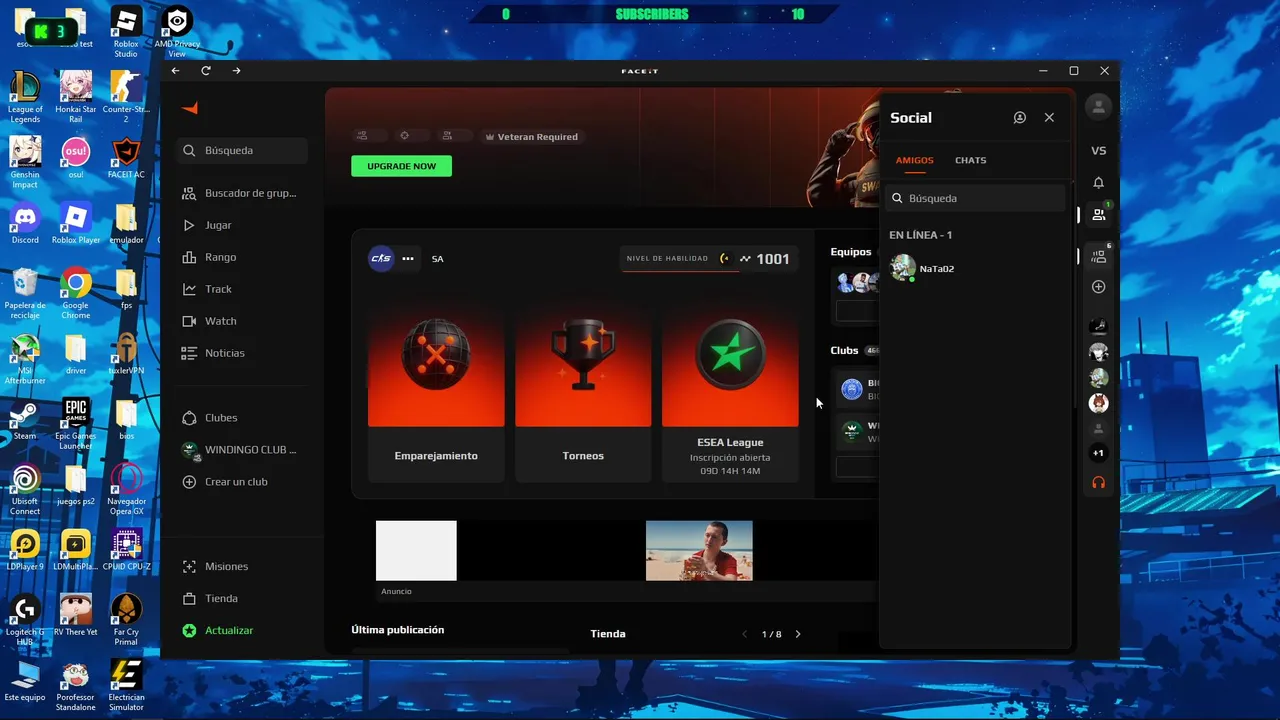Open friend NaTa02 in the online list
1280x720 pixels.
tap(975, 268)
